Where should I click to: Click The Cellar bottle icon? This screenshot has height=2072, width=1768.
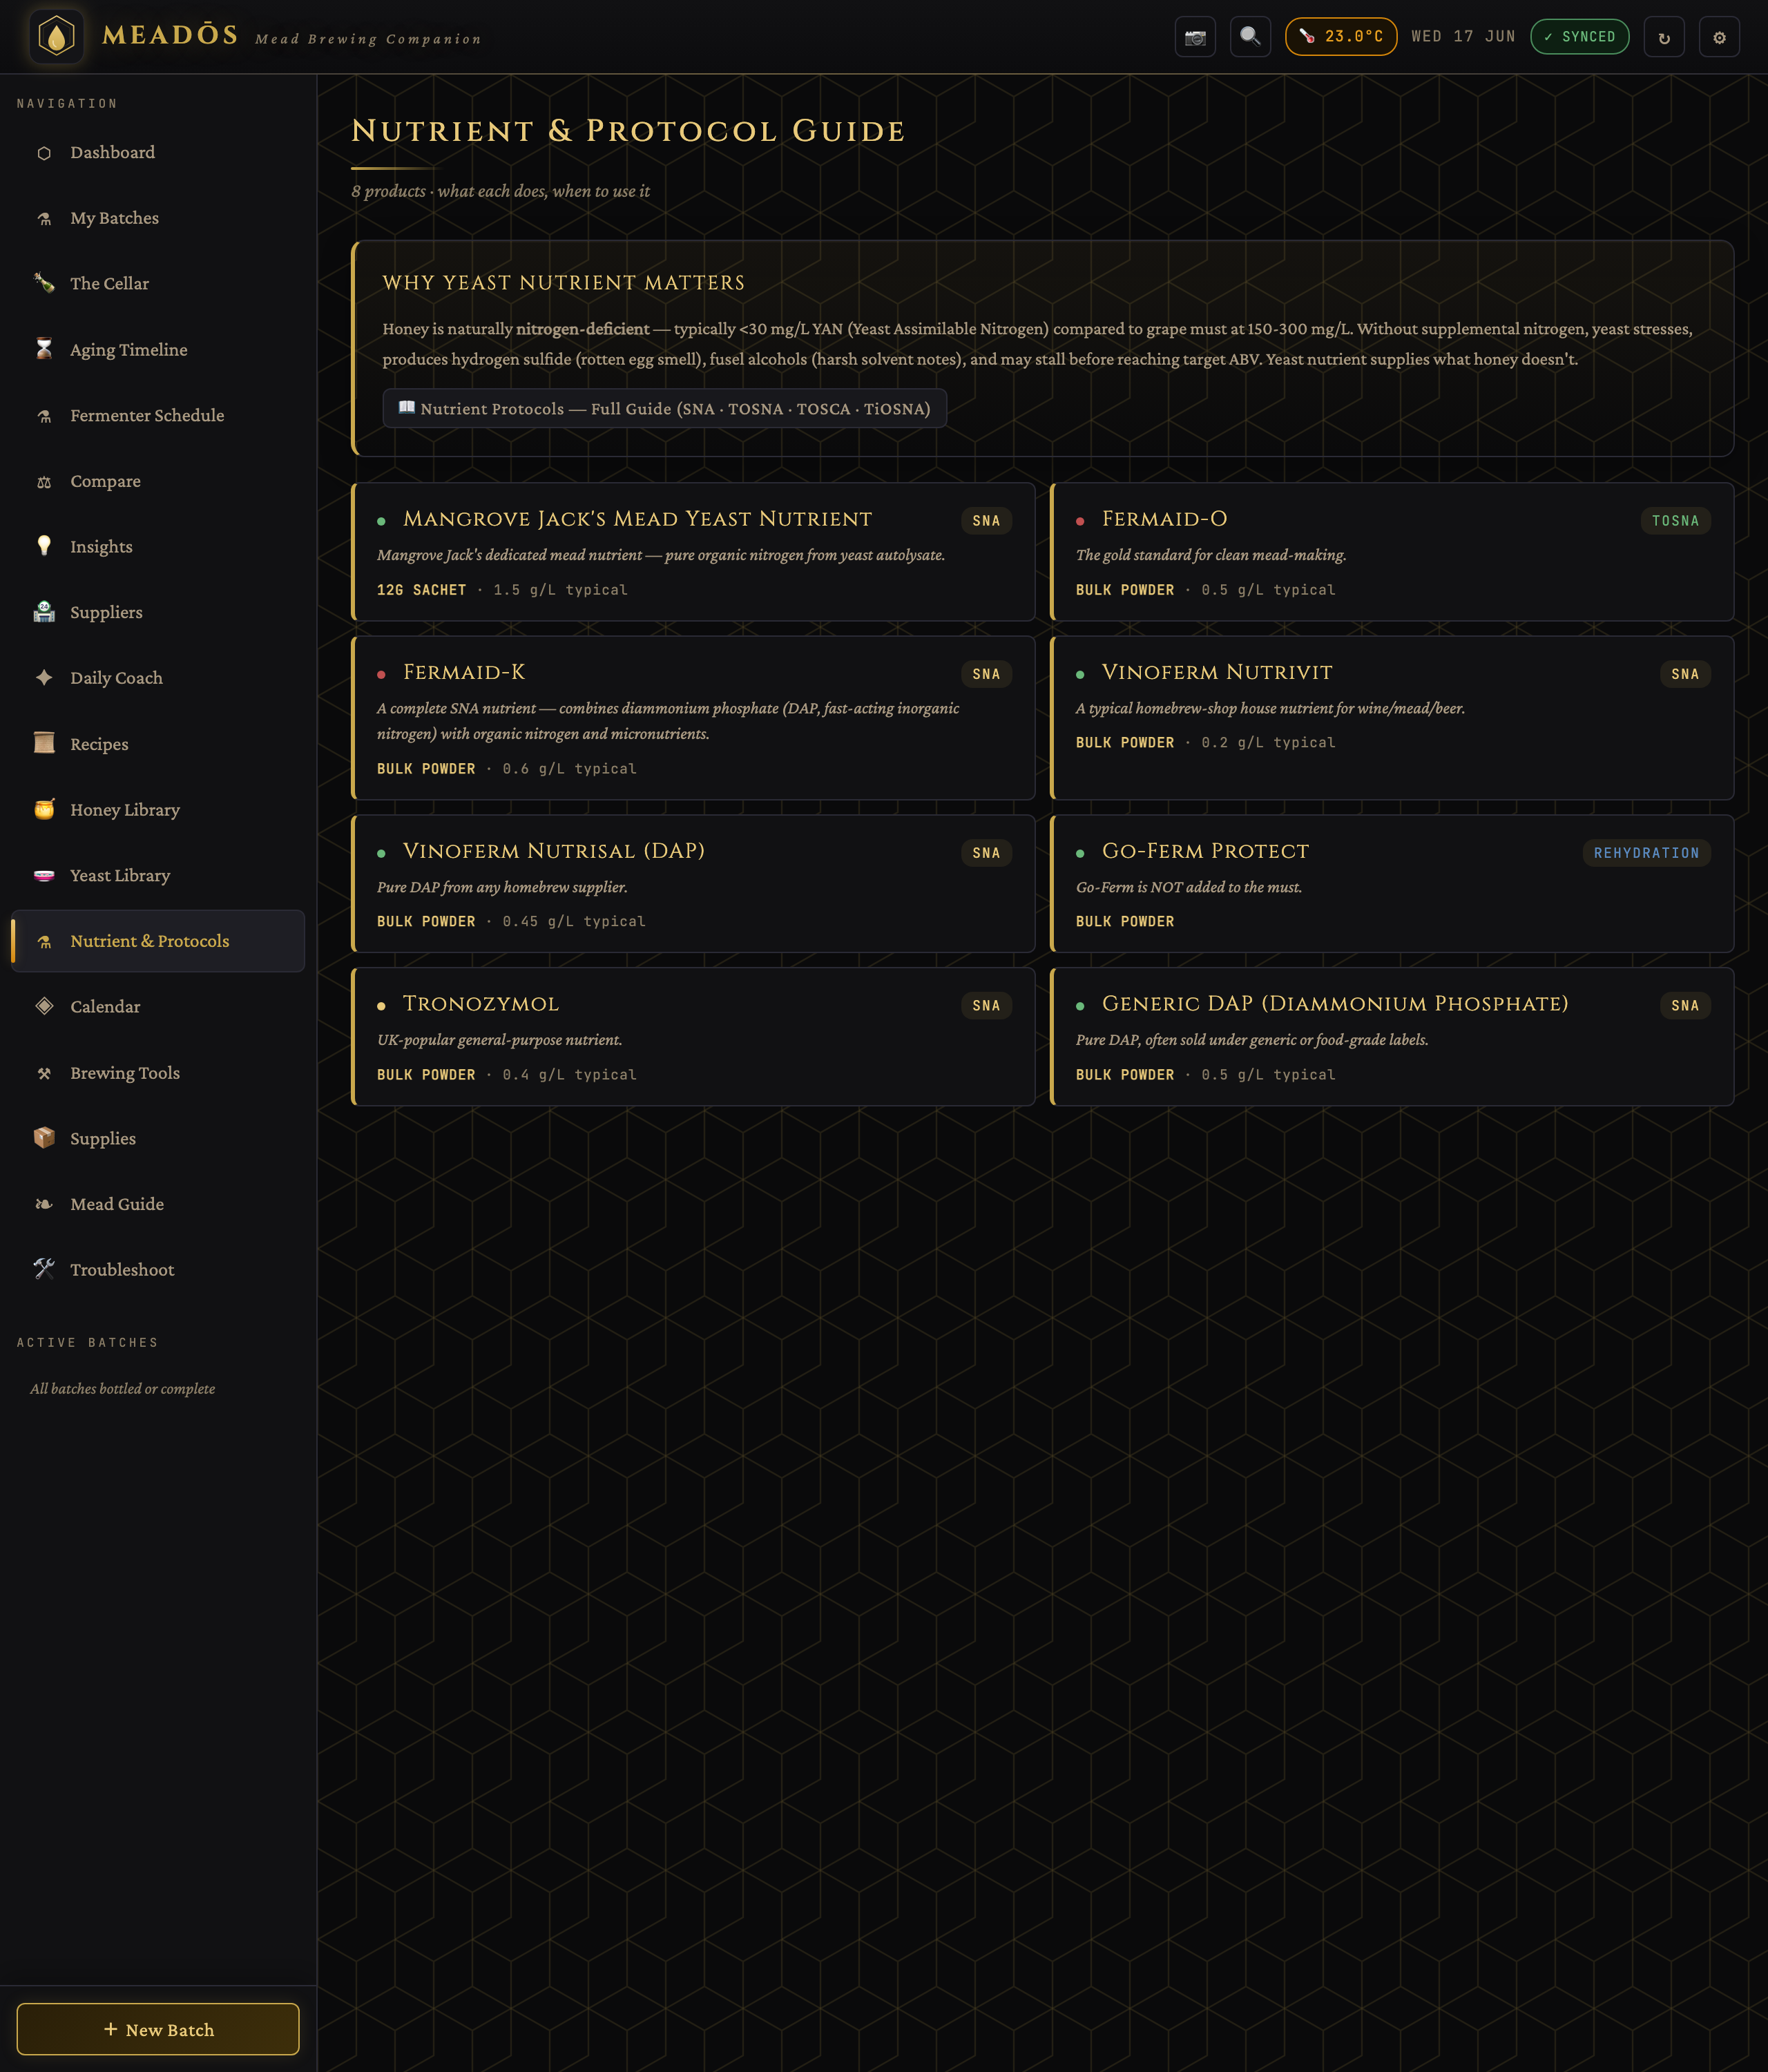point(44,284)
